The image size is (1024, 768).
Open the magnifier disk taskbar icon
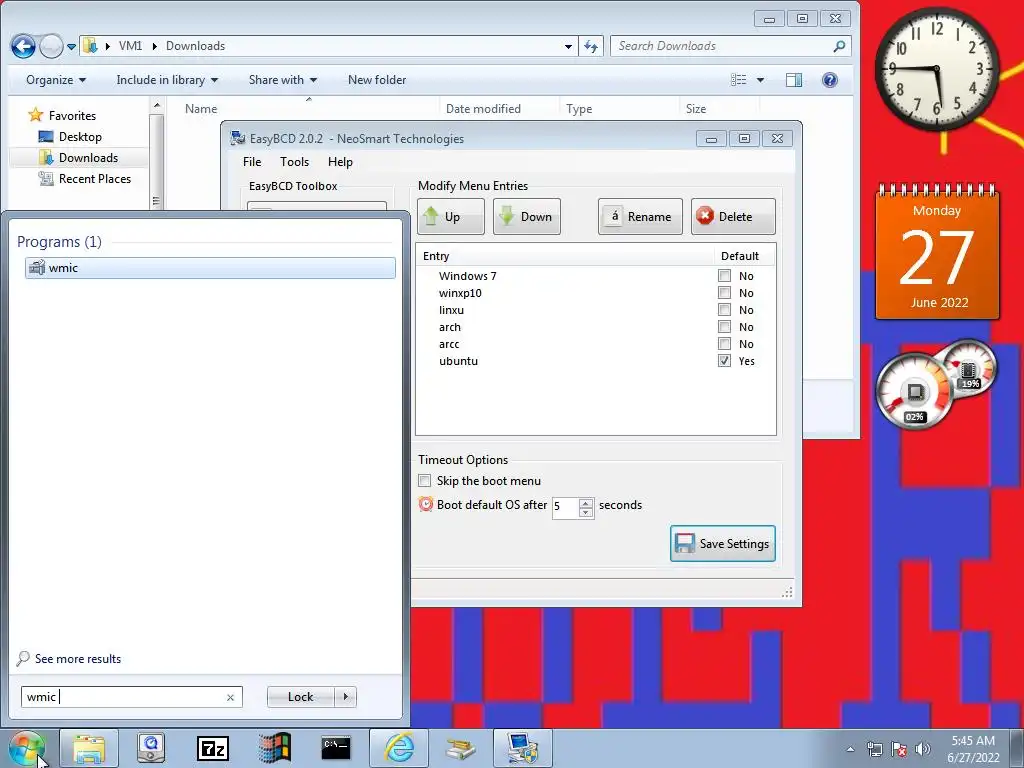(151, 748)
